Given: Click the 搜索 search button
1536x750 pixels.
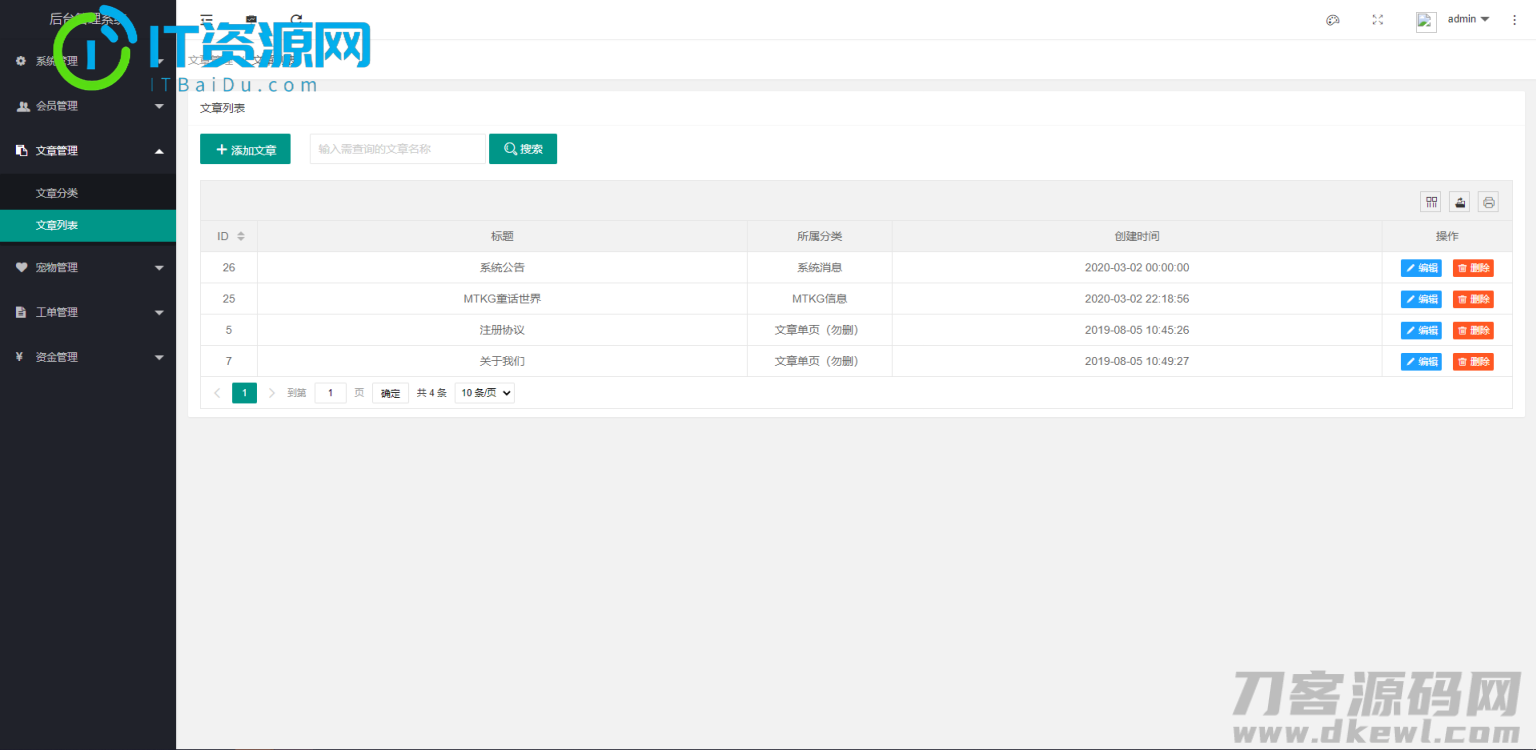Looking at the screenshot, I should [x=523, y=149].
